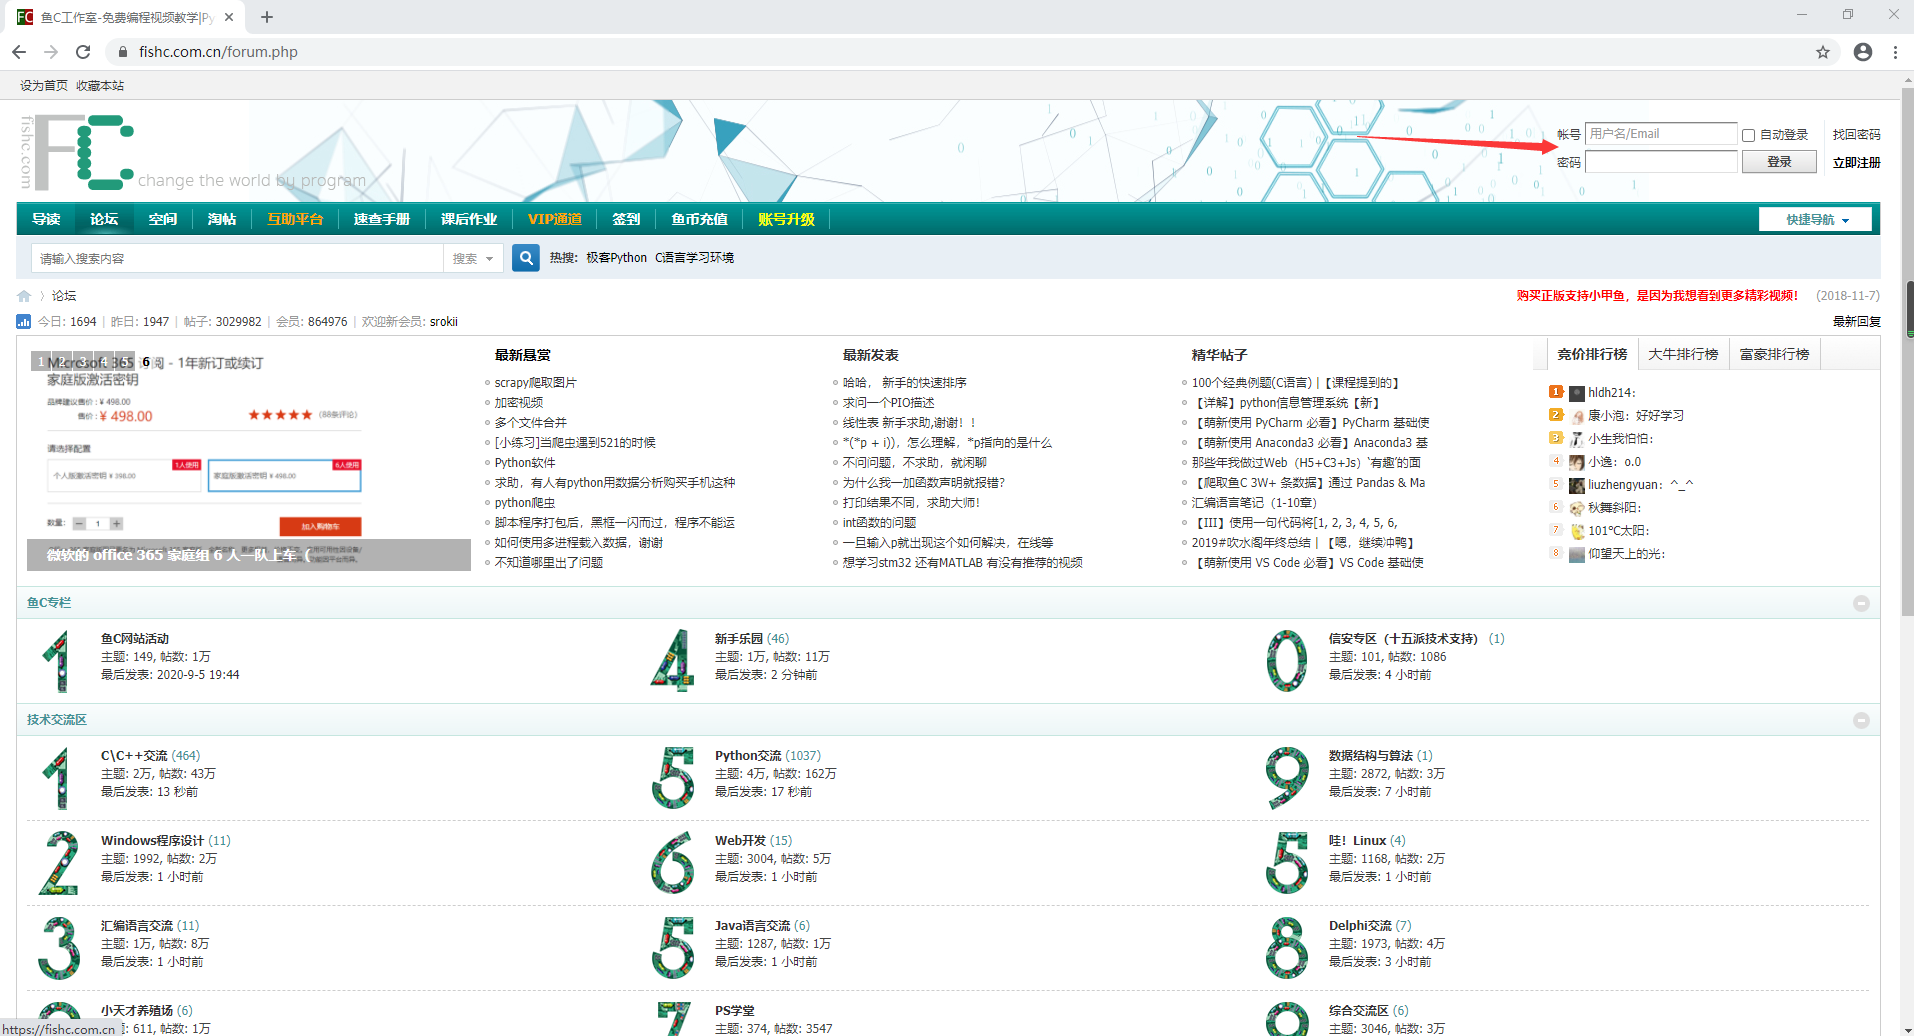
Task: Click the forum icon beside 汇编语言交流
Action: click(x=59, y=948)
